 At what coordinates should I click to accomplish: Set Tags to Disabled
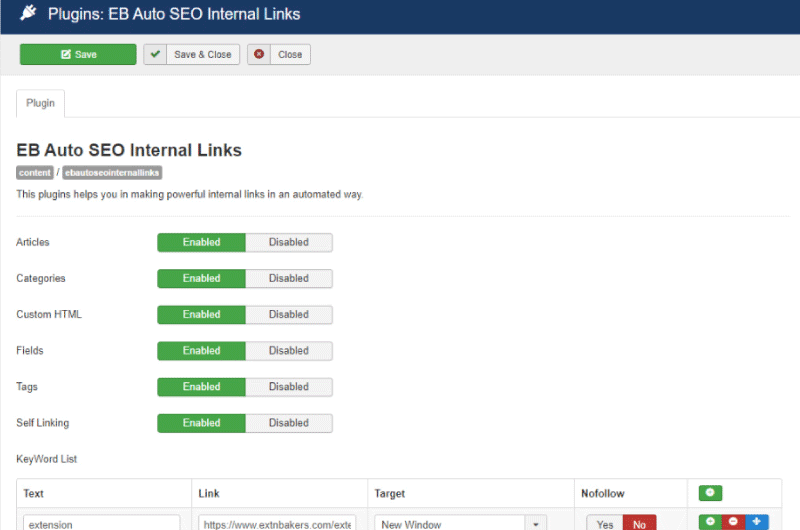point(289,387)
